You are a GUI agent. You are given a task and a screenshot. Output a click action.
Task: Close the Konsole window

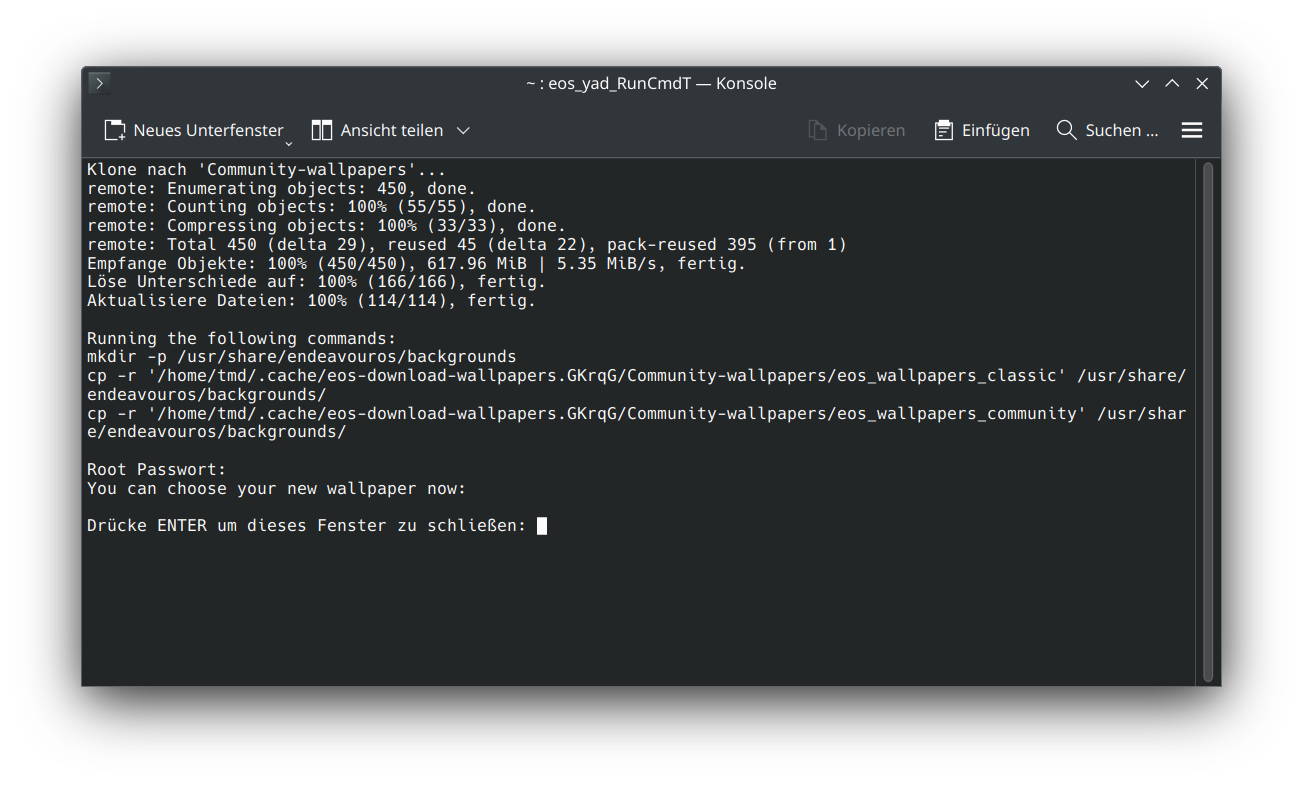click(x=1202, y=84)
